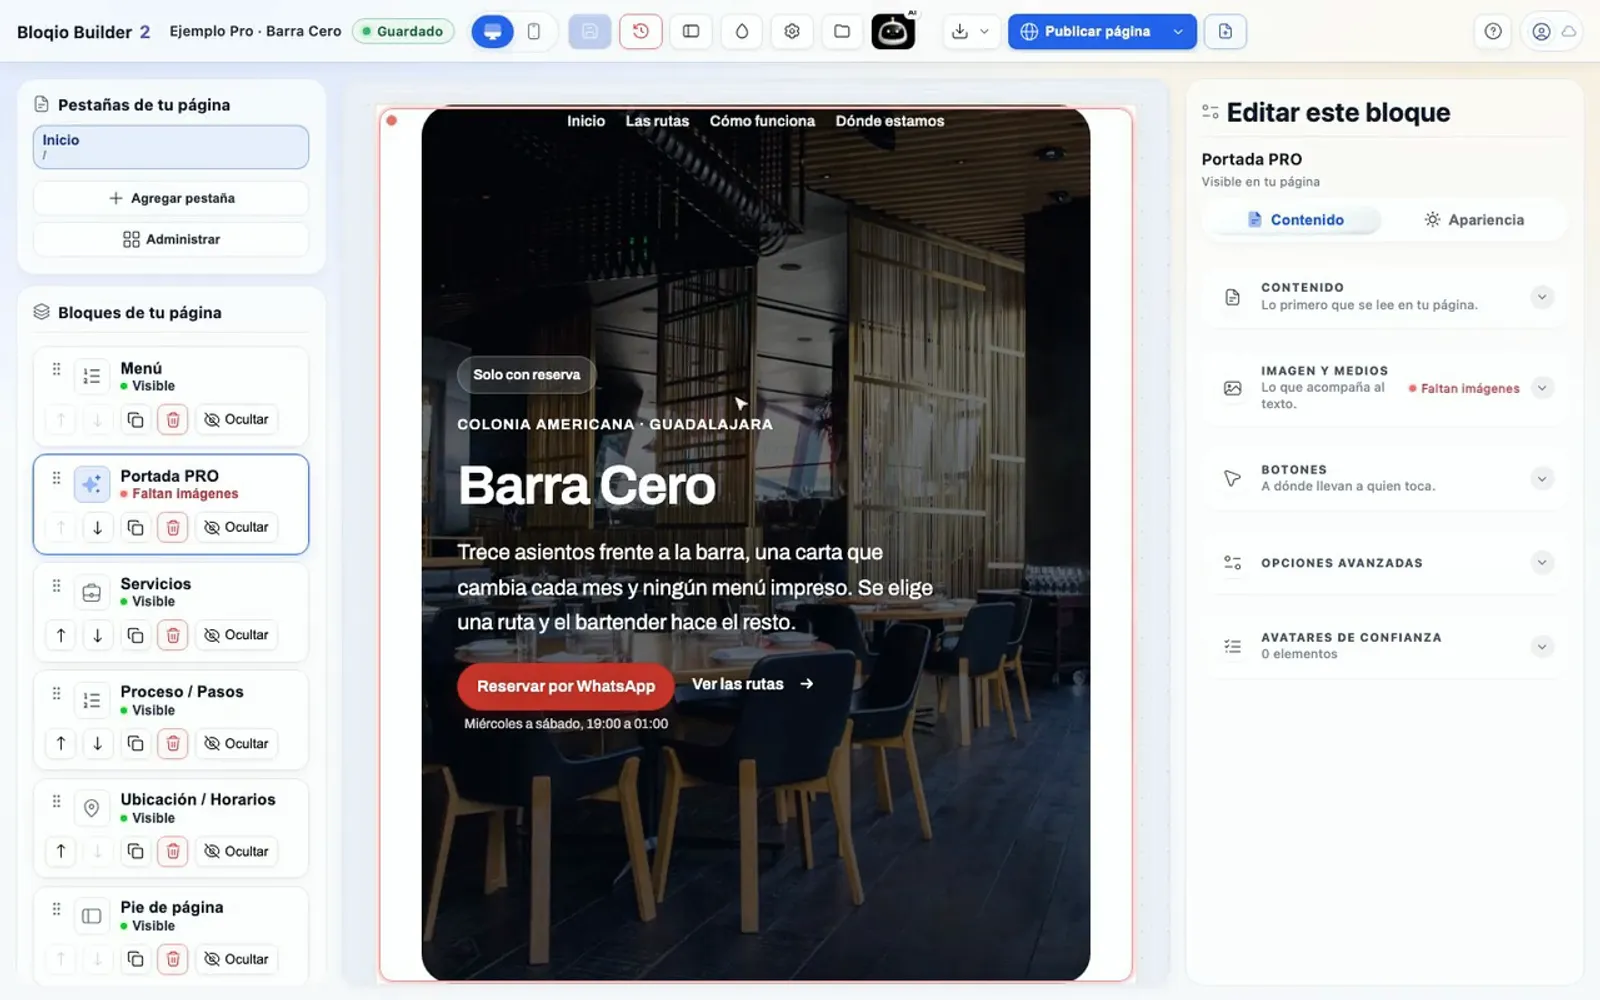
Task: Click Publicar página button
Action: pyautogui.click(x=1086, y=32)
